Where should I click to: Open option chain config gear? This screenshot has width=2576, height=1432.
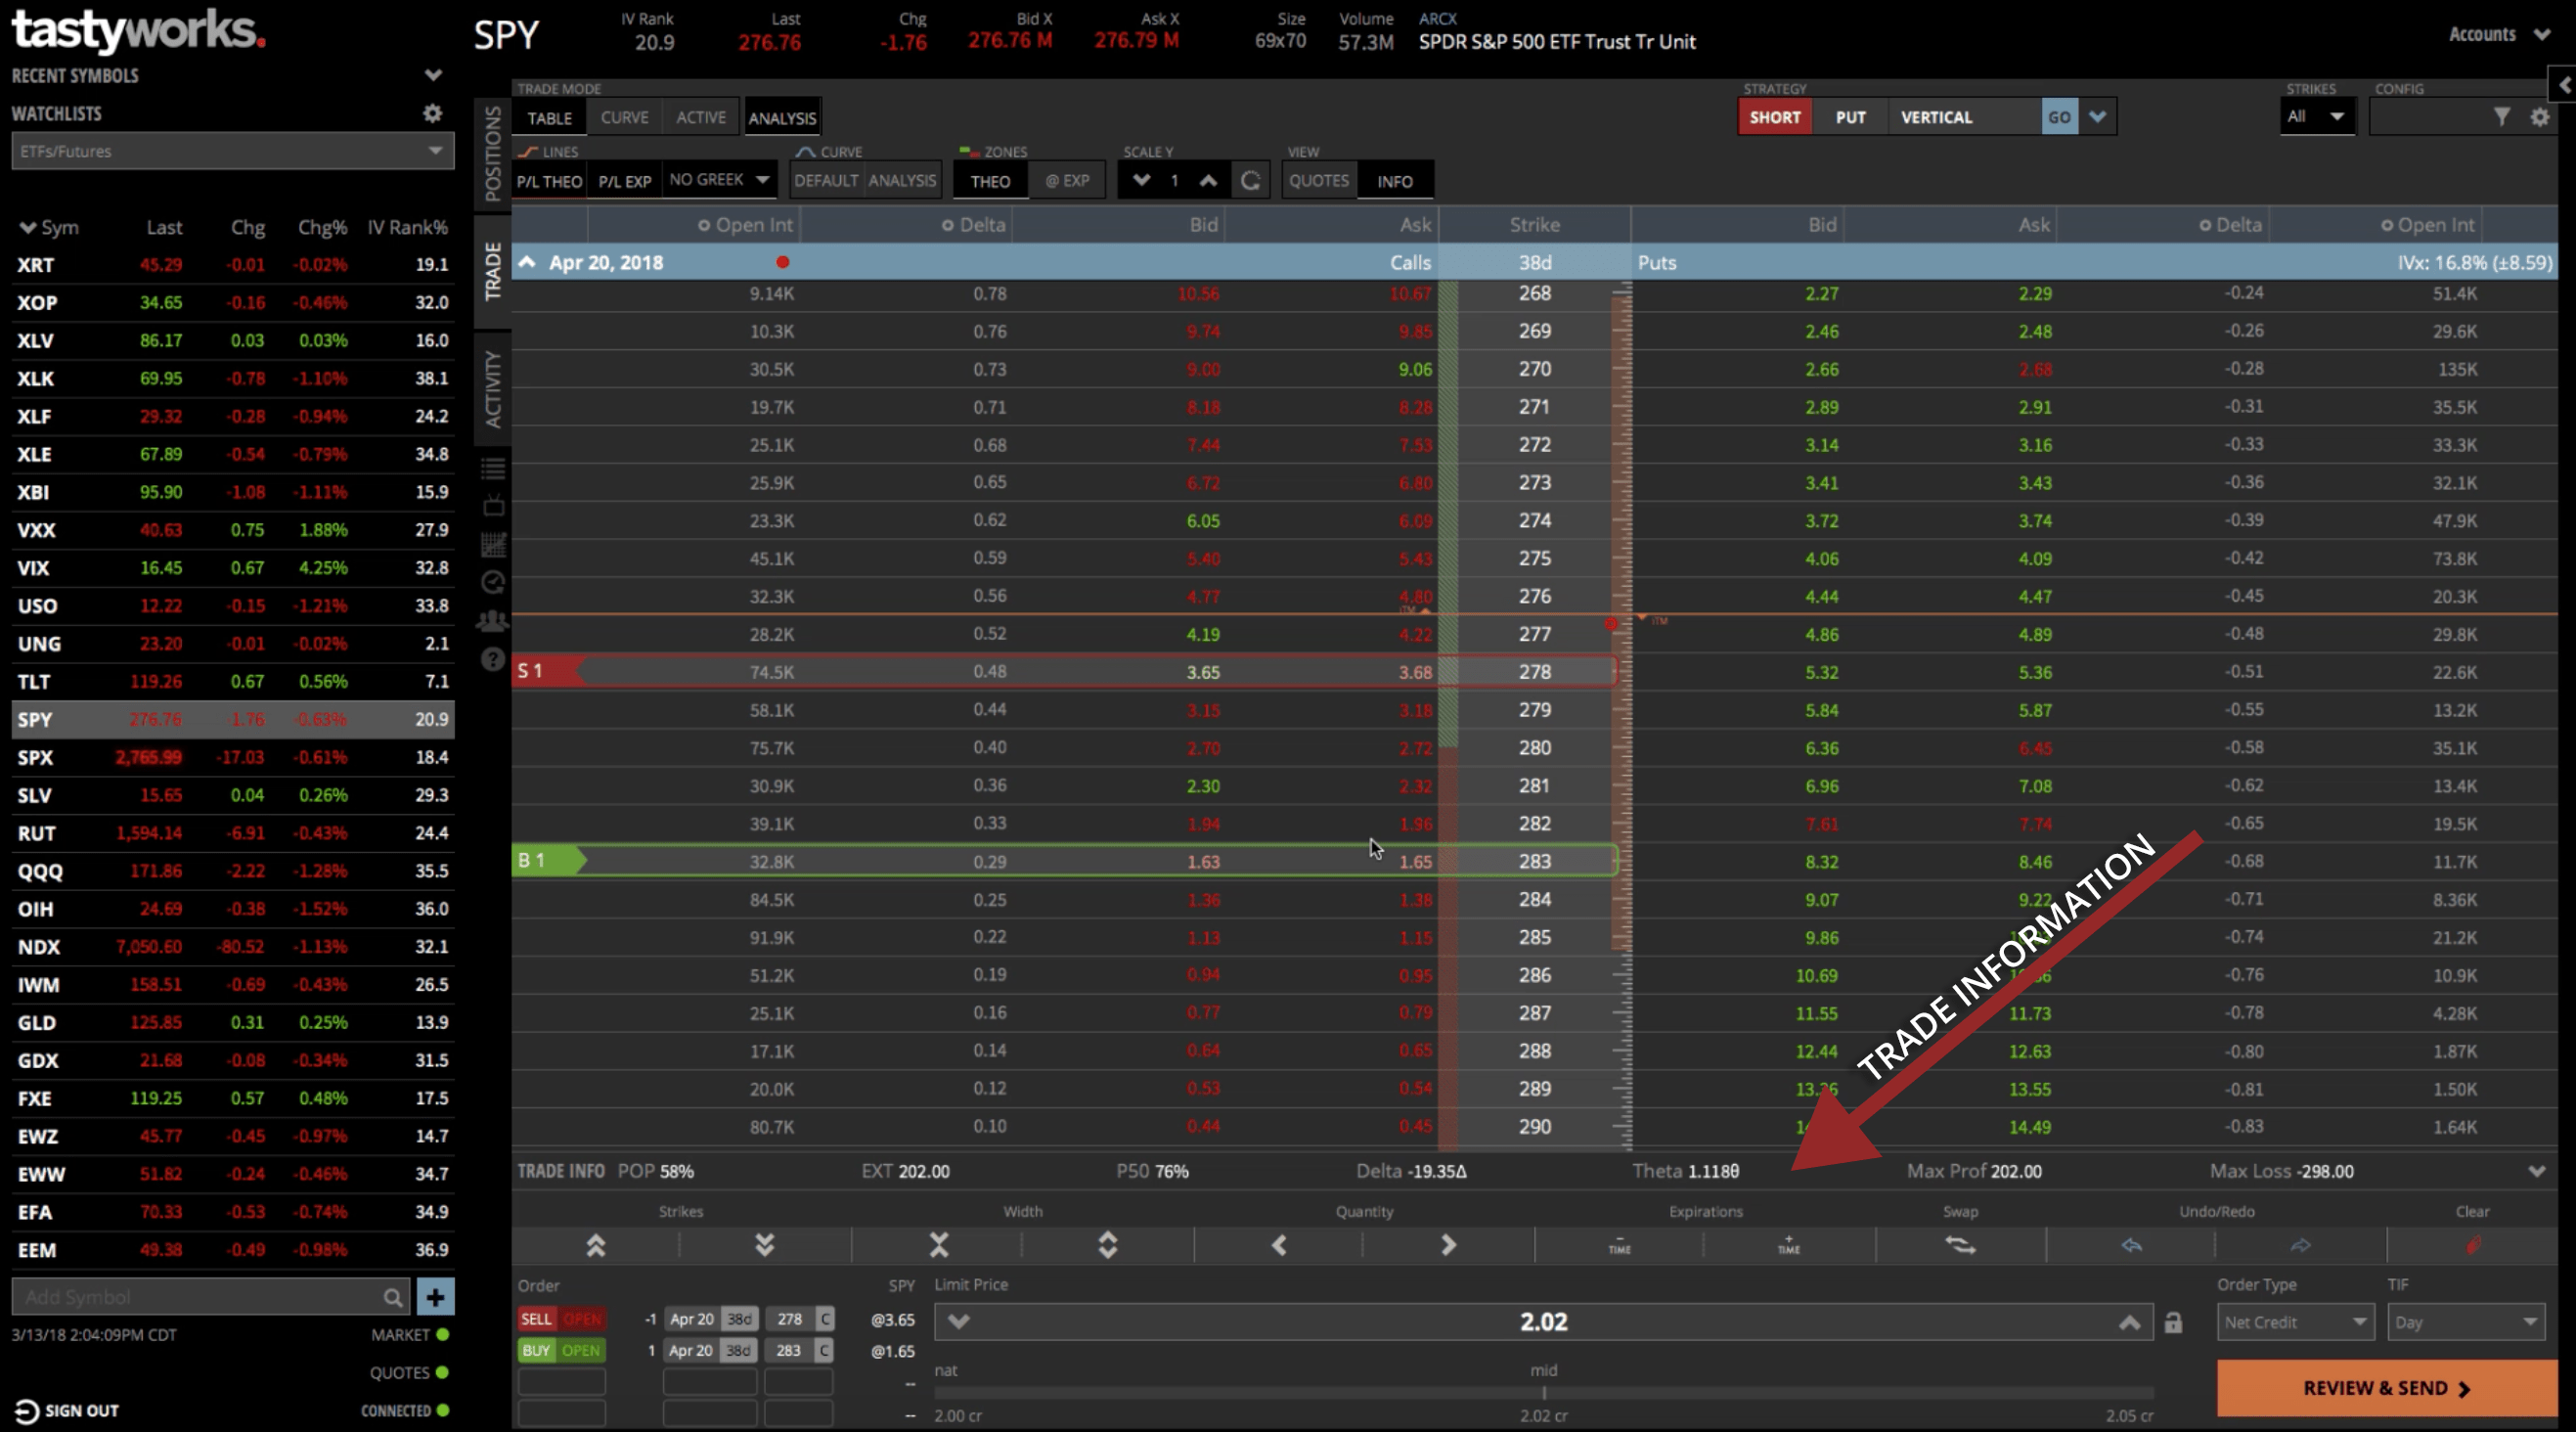[2540, 117]
